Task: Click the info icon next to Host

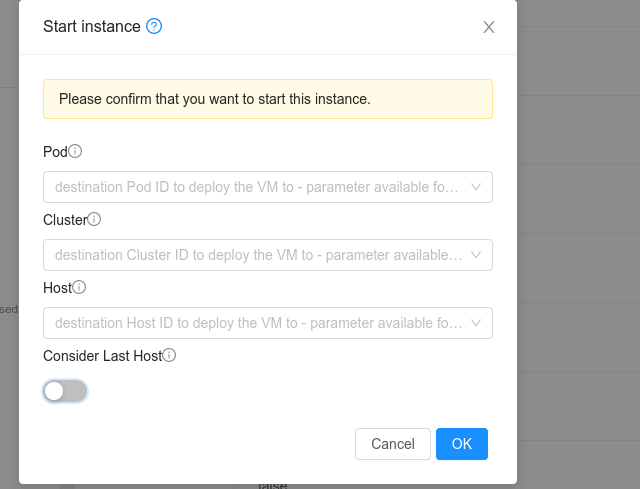Action: (80, 287)
